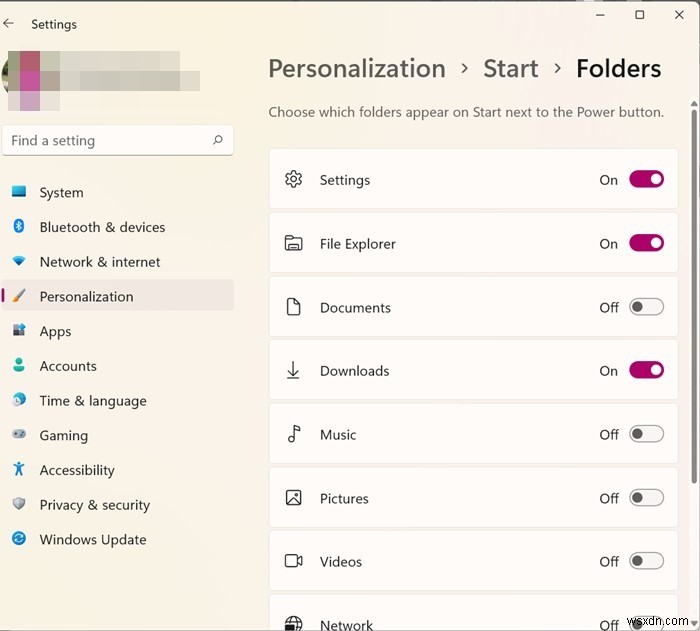Turn on the Music toggle

646,434
